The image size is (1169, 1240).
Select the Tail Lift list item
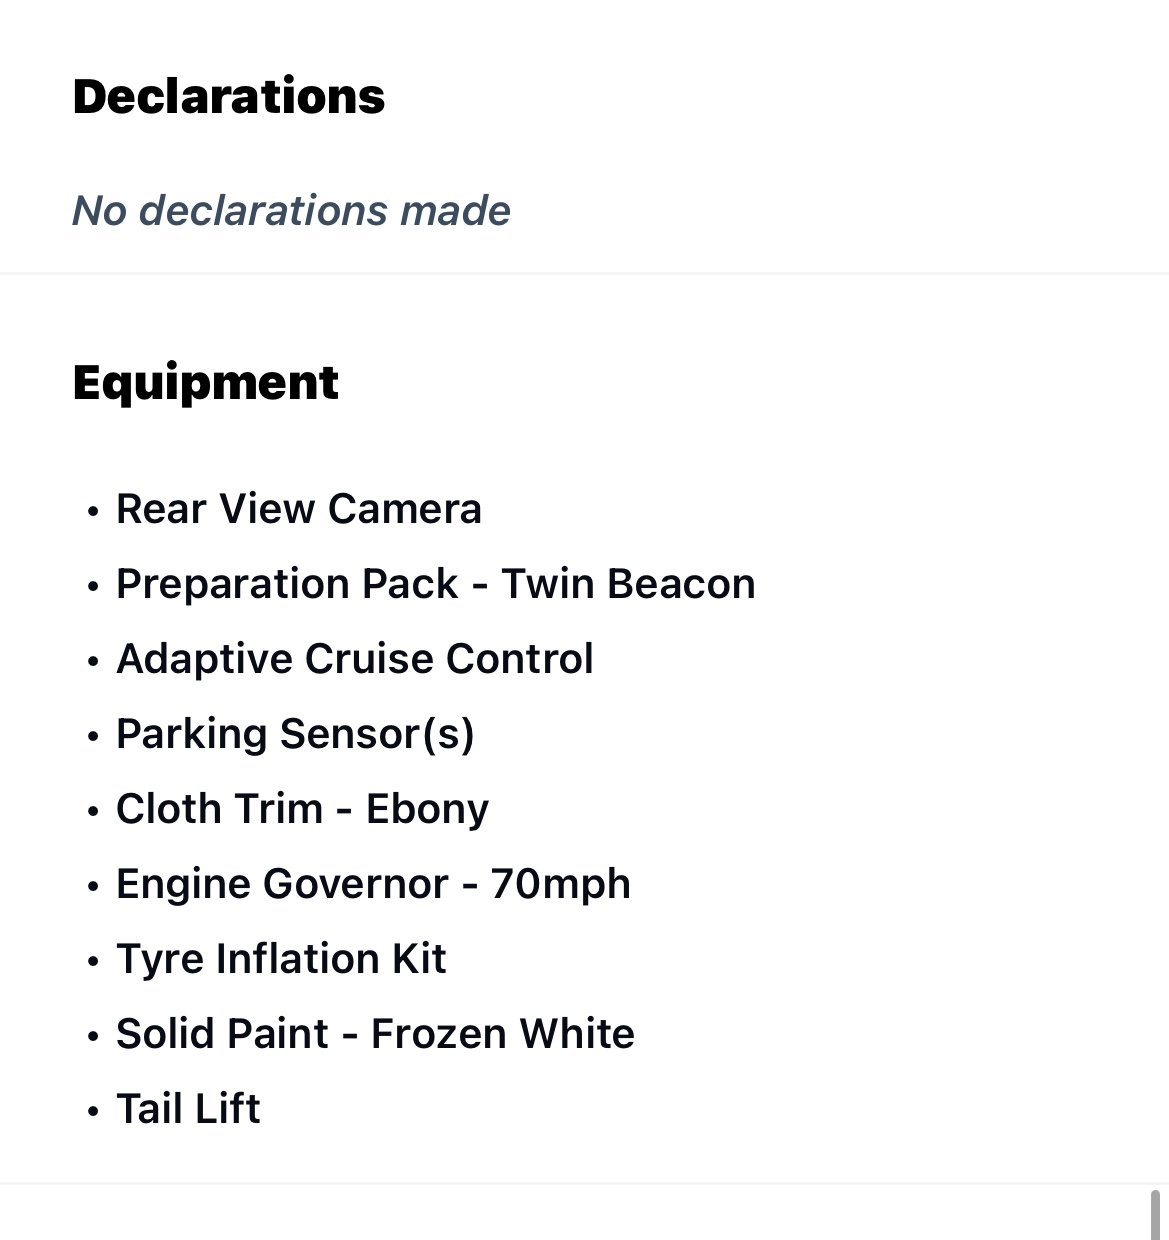[188, 1109]
